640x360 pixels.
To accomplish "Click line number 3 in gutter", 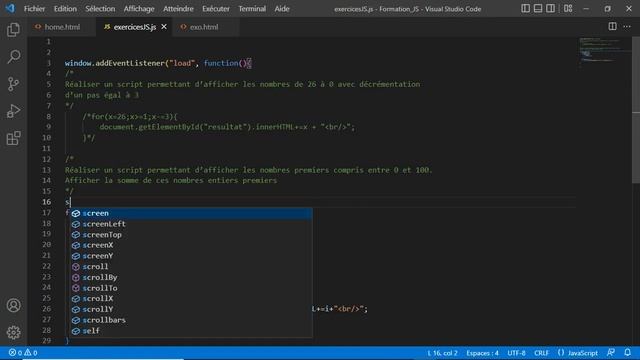I will coord(49,63).
